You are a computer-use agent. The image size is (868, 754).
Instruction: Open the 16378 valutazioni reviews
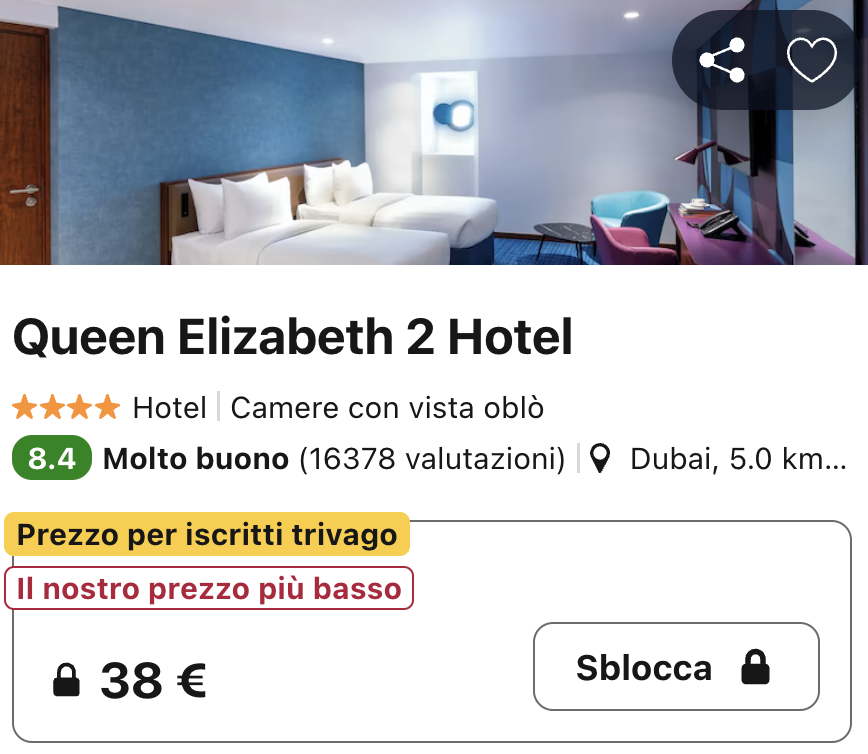pyautogui.click(x=432, y=459)
